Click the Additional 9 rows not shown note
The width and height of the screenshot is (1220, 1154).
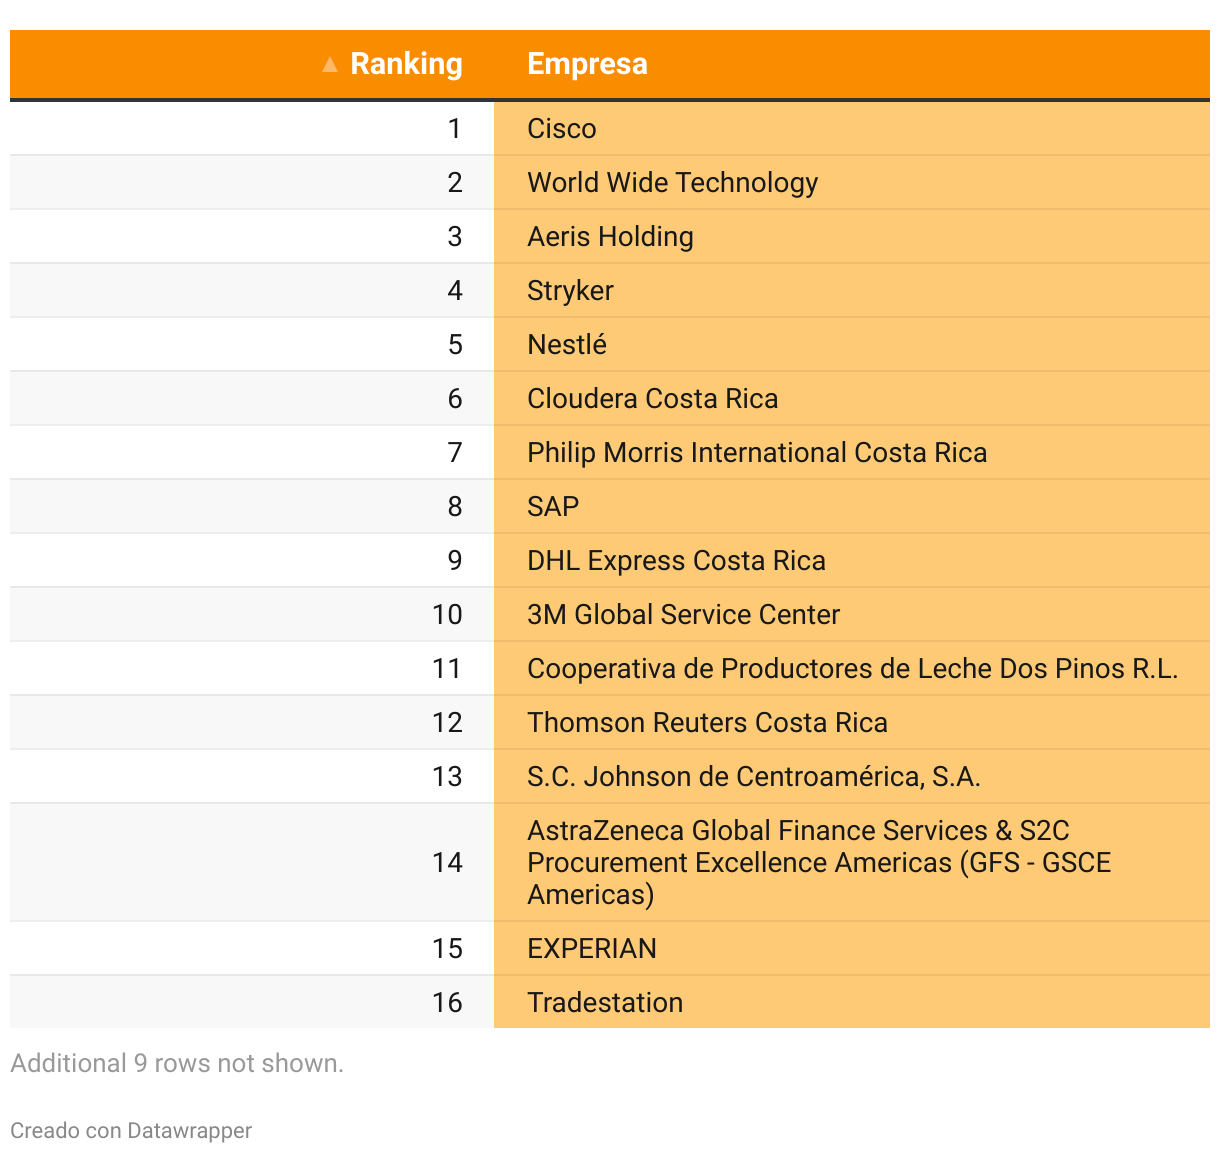tap(177, 1063)
